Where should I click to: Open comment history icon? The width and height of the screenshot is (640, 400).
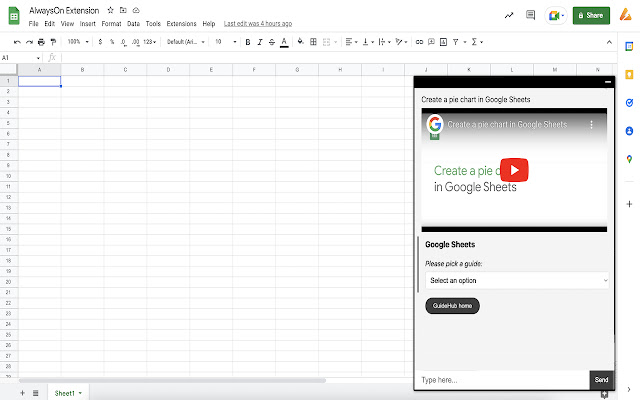(530, 16)
